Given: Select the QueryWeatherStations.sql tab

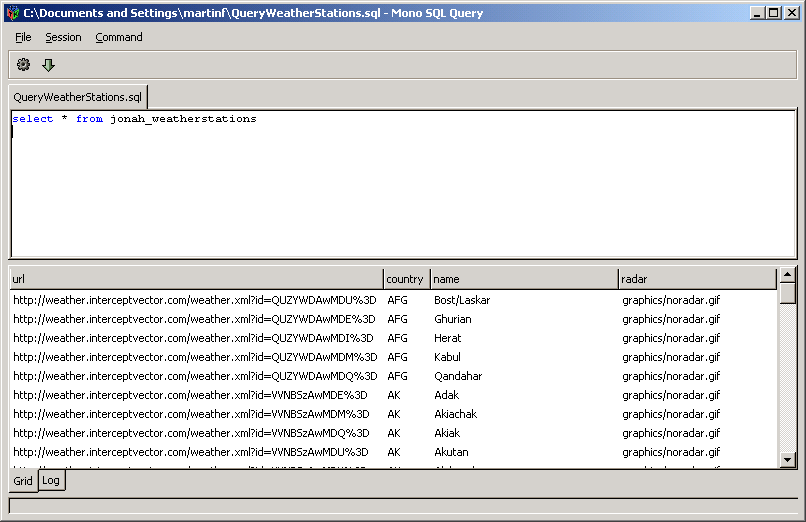Looking at the screenshot, I should click(78, 97).
